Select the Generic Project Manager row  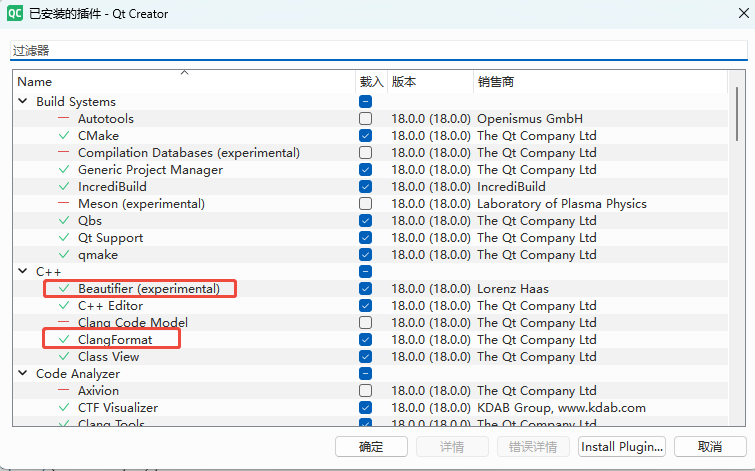click(x=371, y=170)
